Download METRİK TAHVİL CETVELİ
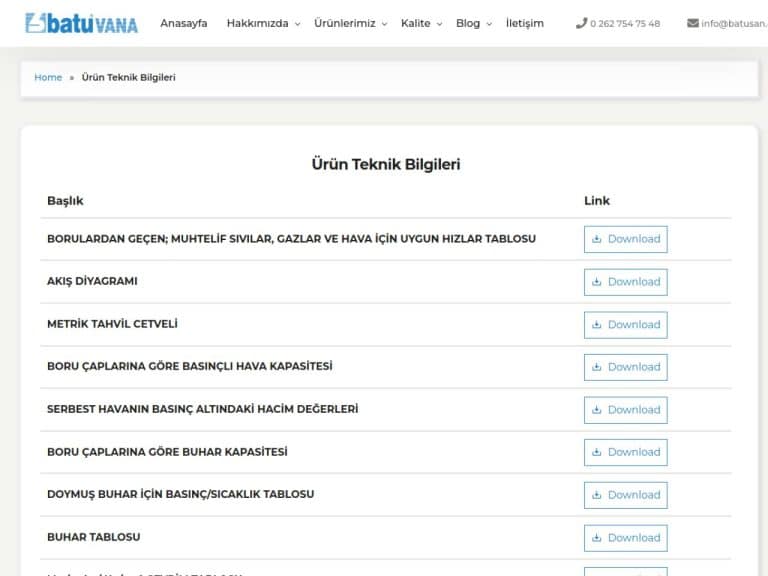The height and width of the screenshot is (576, 768). [x=625, y=325]
